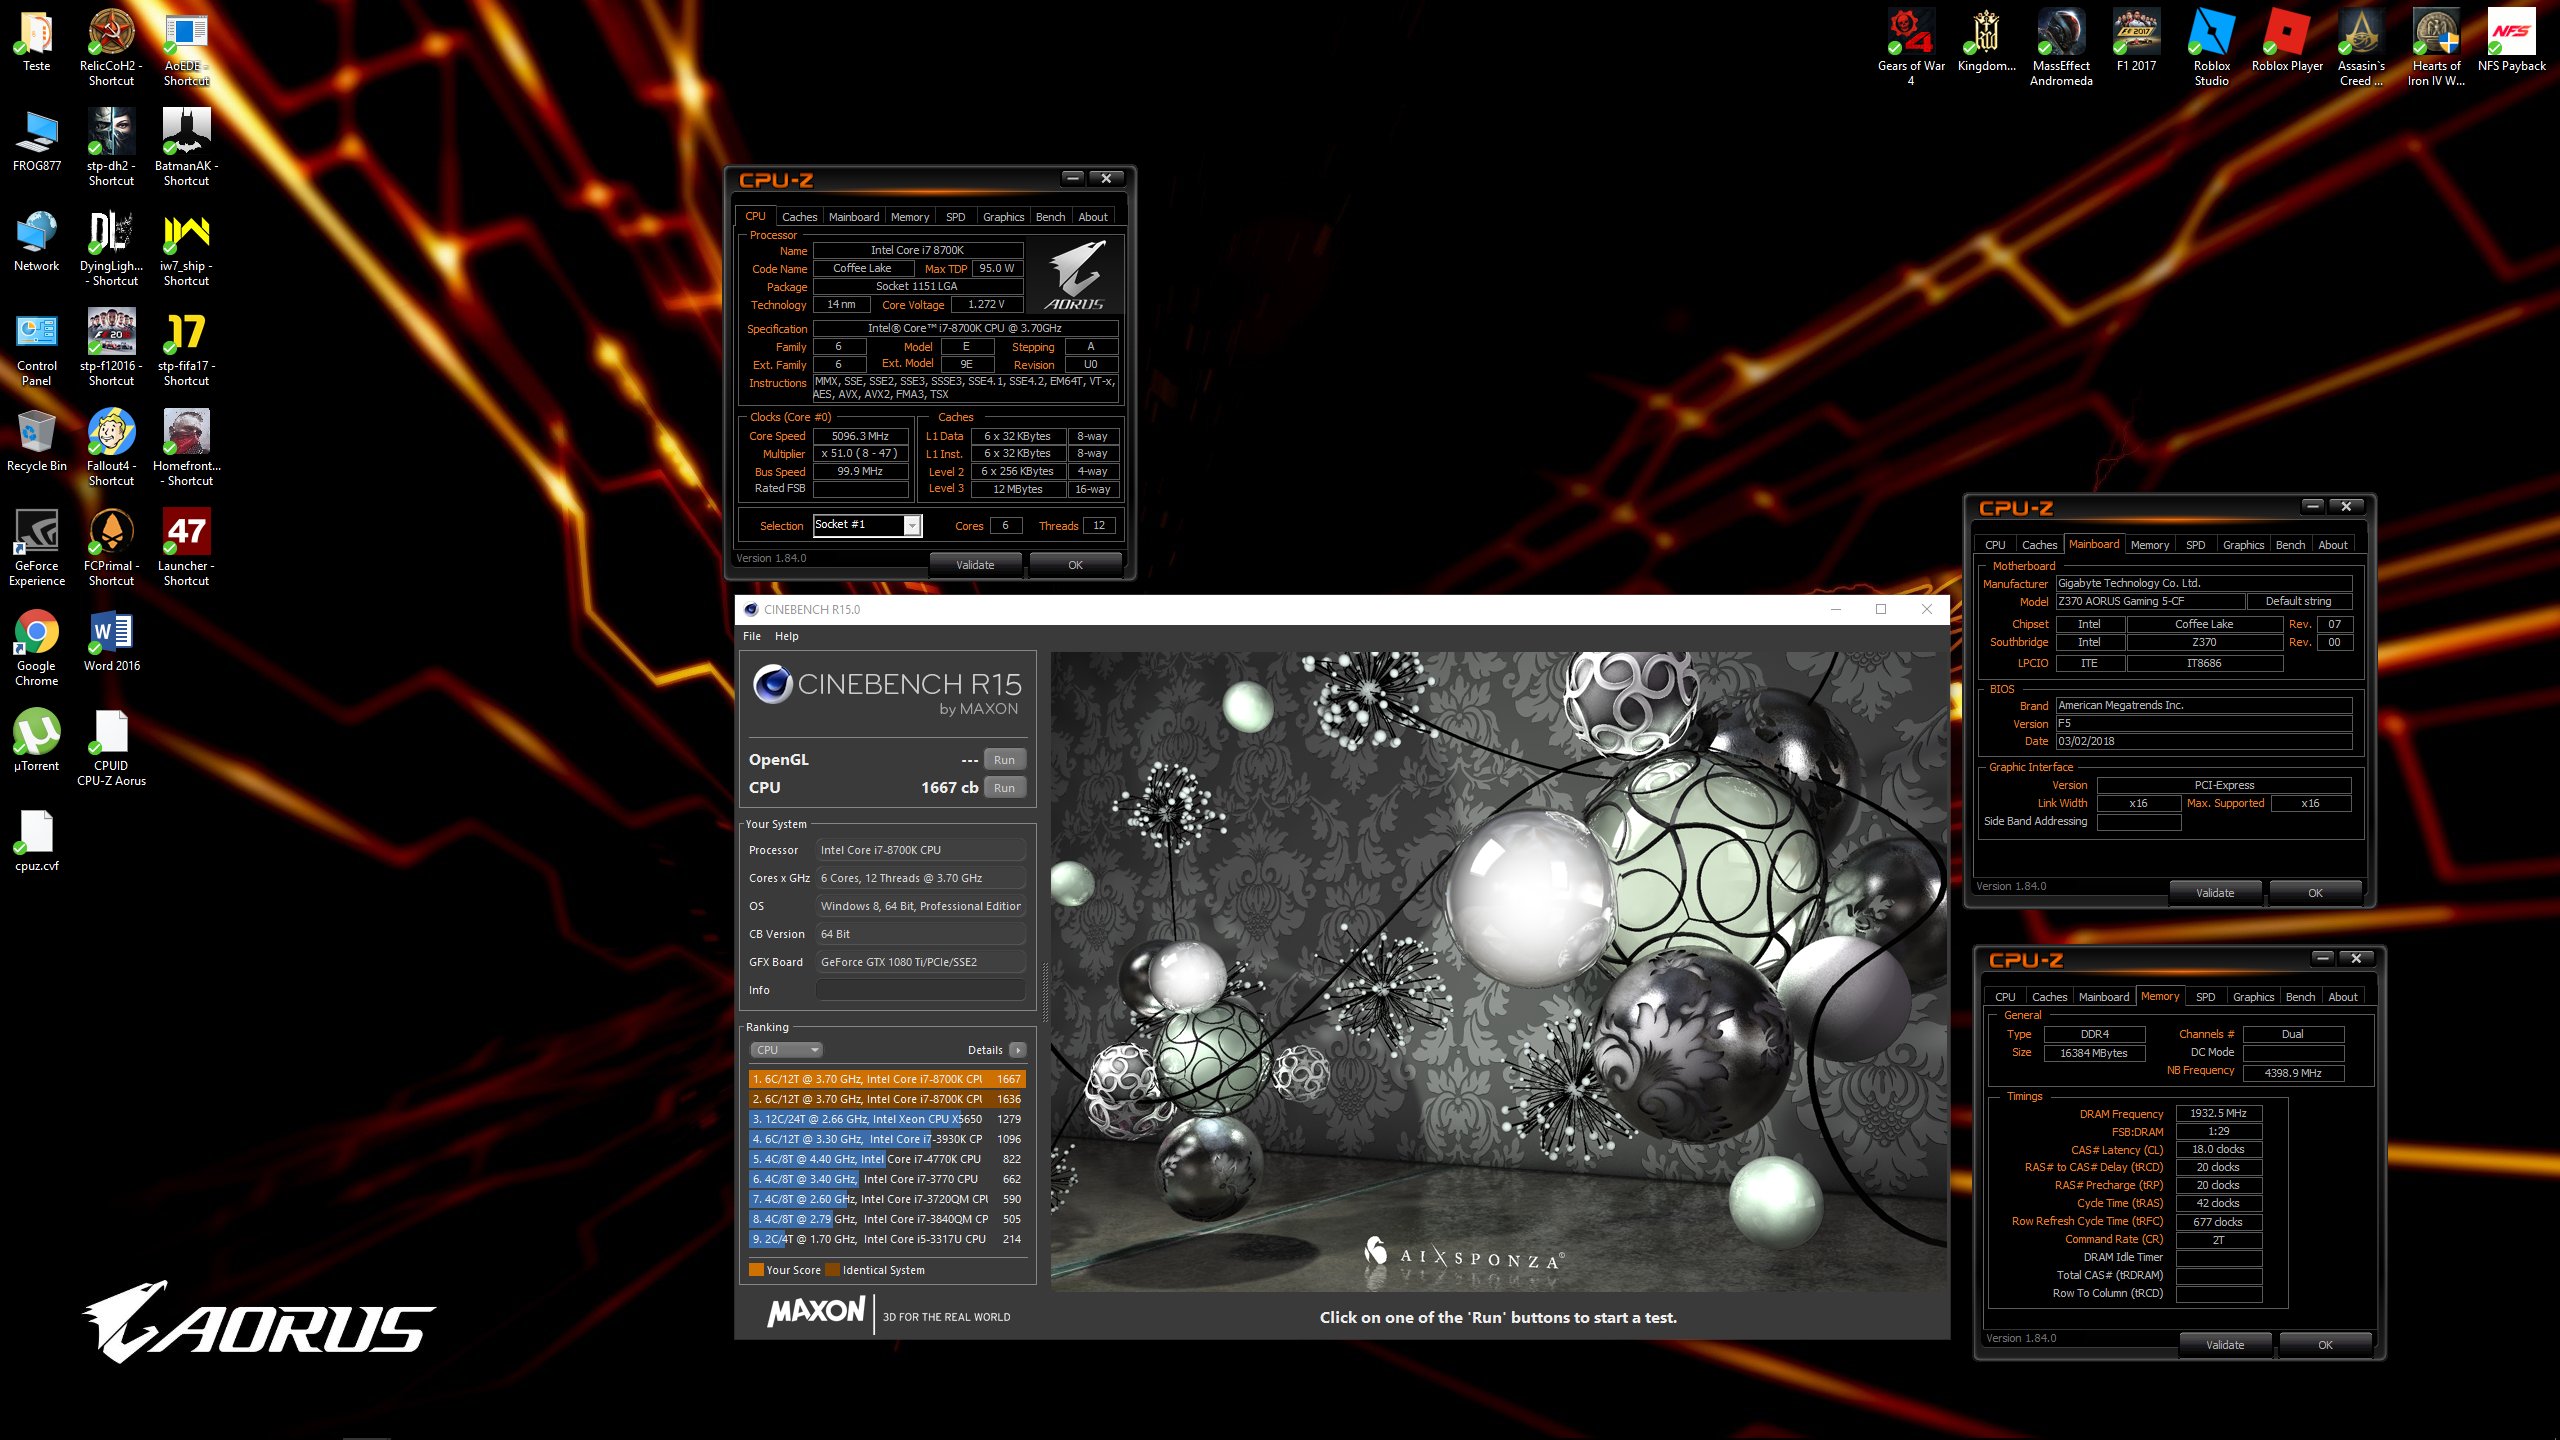Screen dimensions: 2560x1440
Task: Open Memory tab in top CPU-Z window
Action: pos(910,216)
